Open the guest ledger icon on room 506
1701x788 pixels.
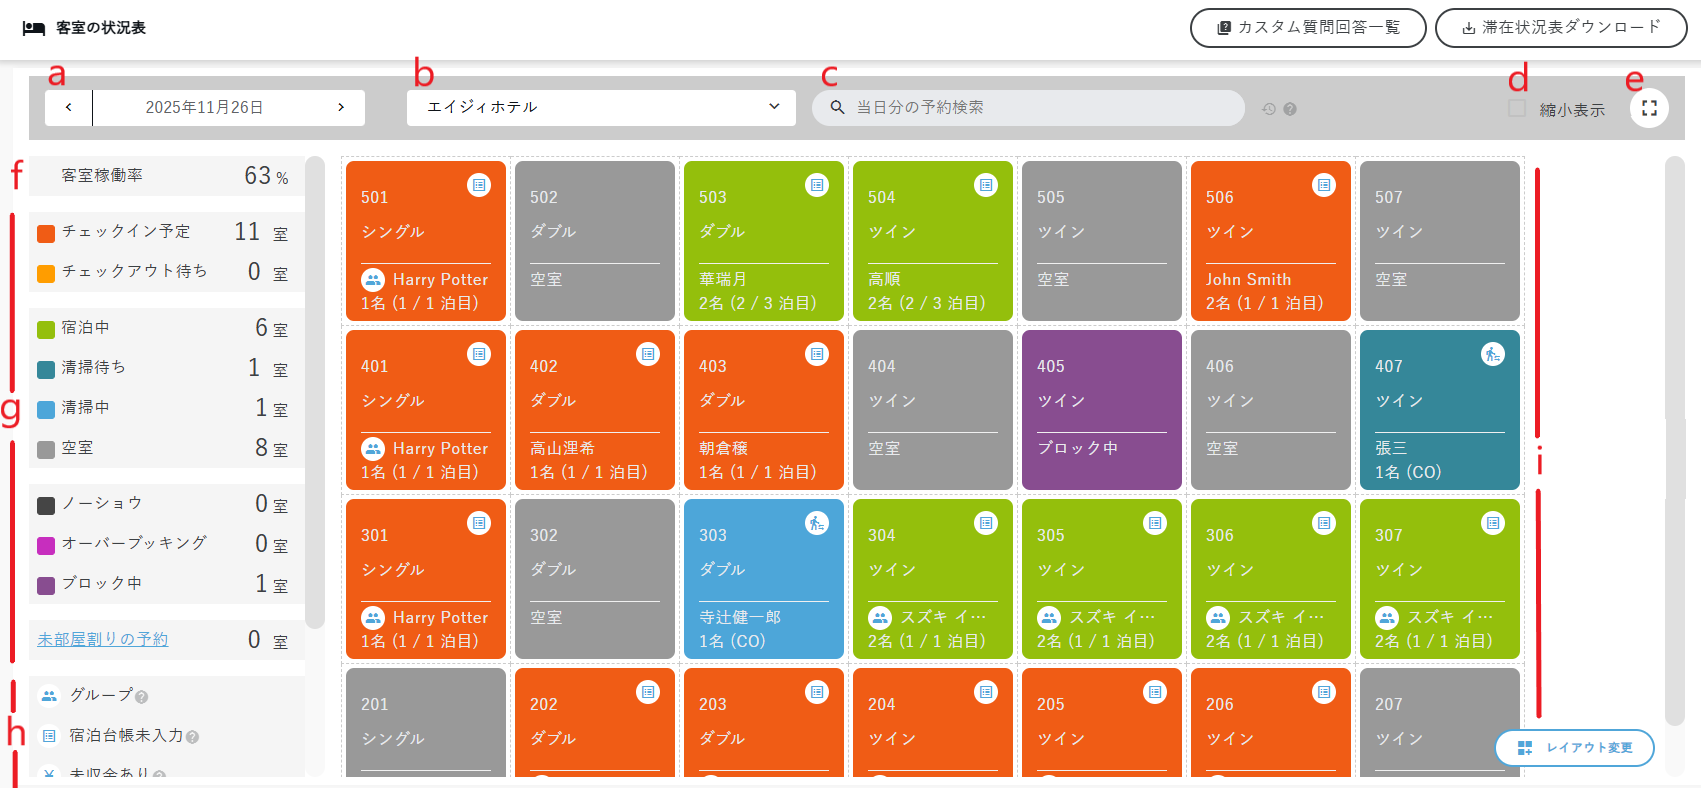[1324, 185]
